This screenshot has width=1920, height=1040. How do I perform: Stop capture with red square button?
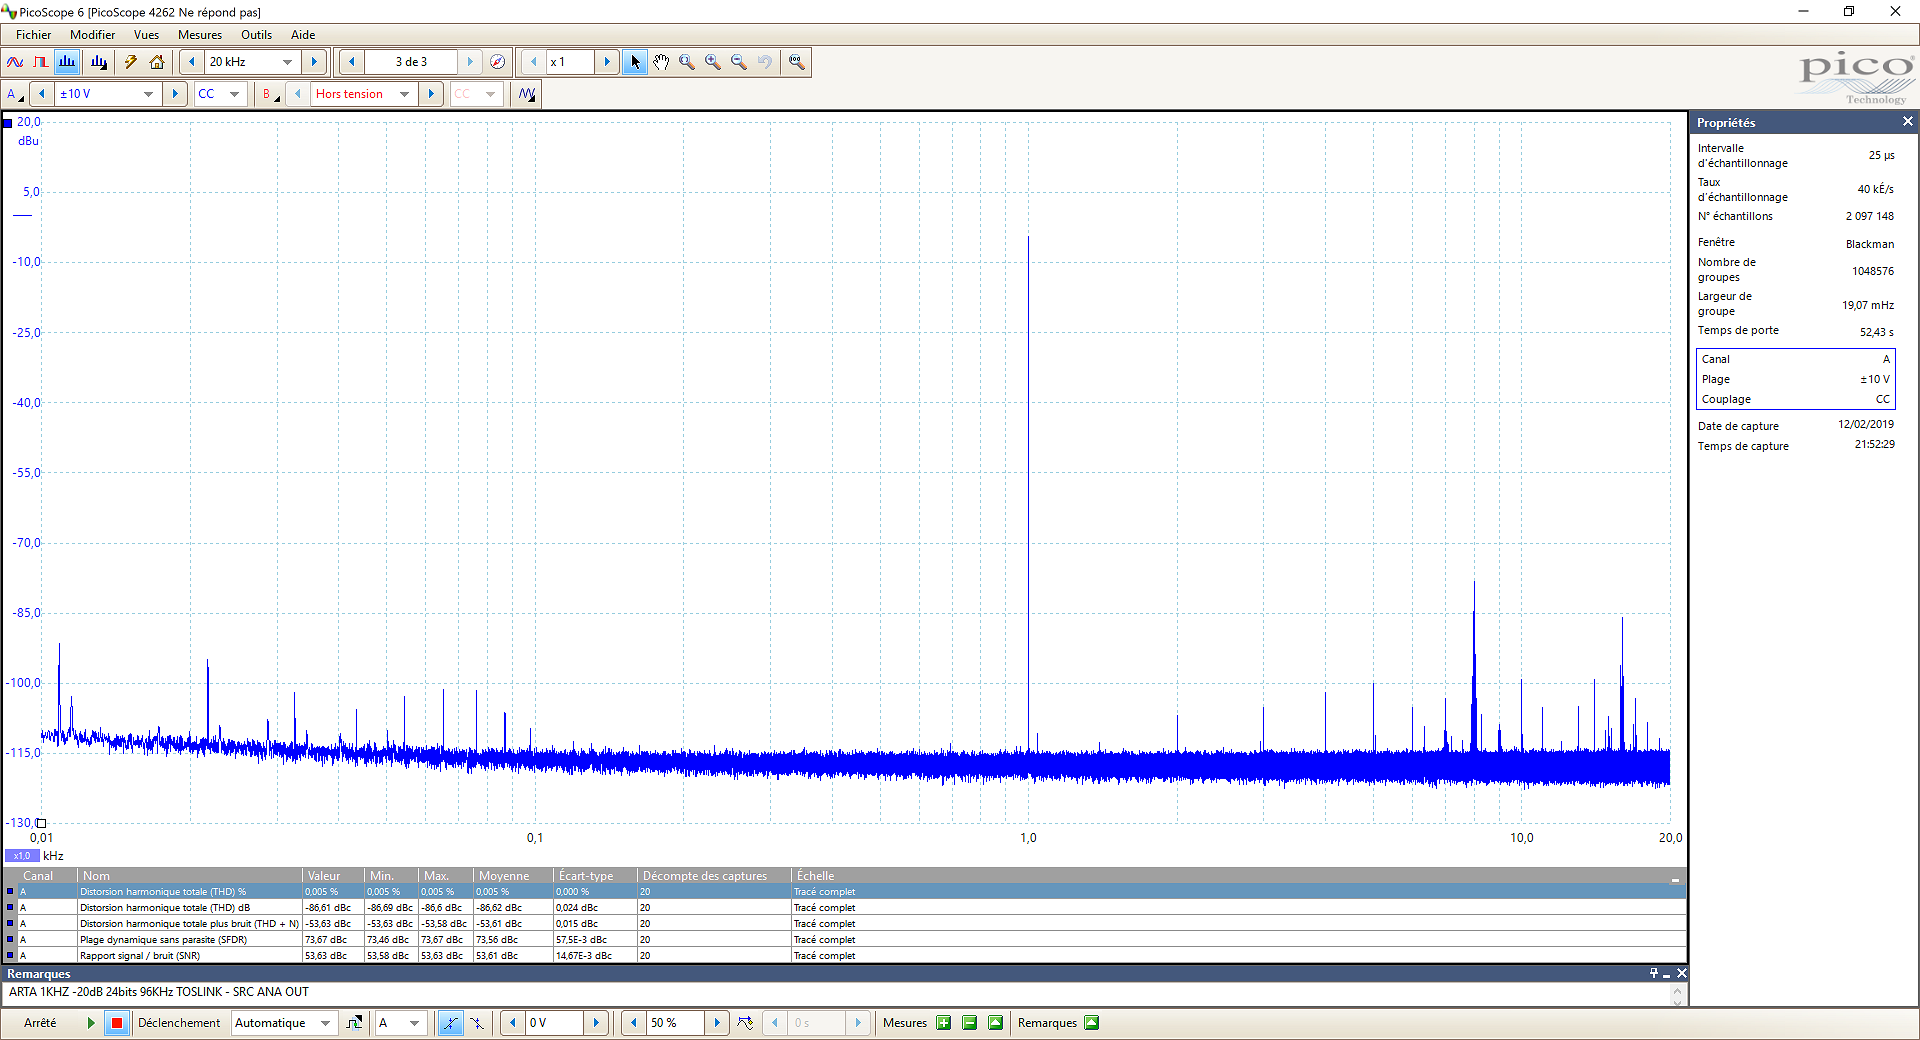(117, 1023)
